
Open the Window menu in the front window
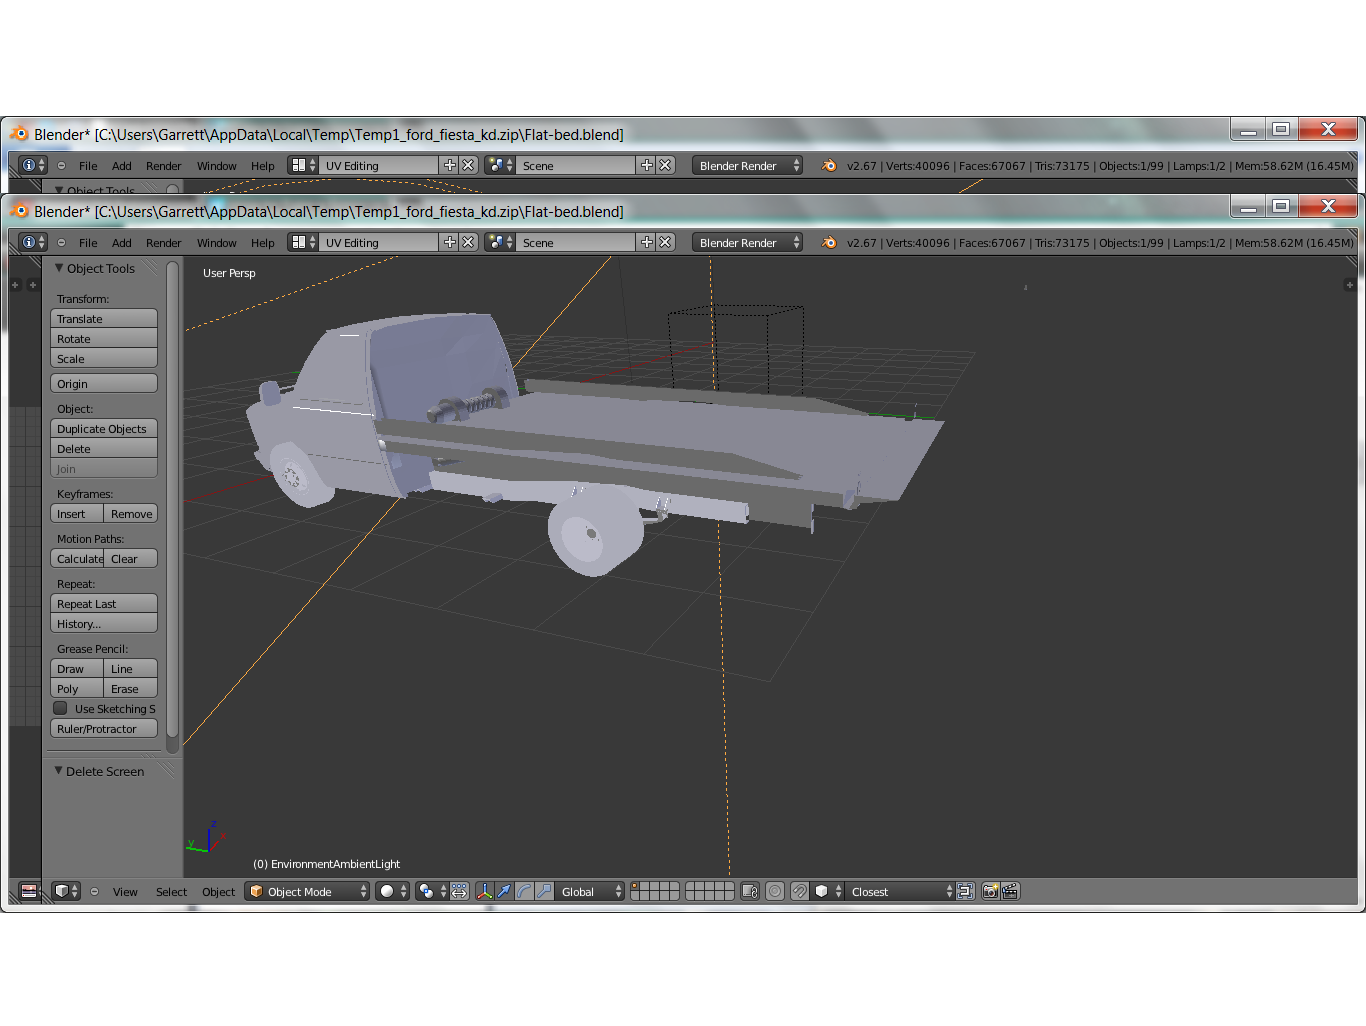[x=217, y=243]
